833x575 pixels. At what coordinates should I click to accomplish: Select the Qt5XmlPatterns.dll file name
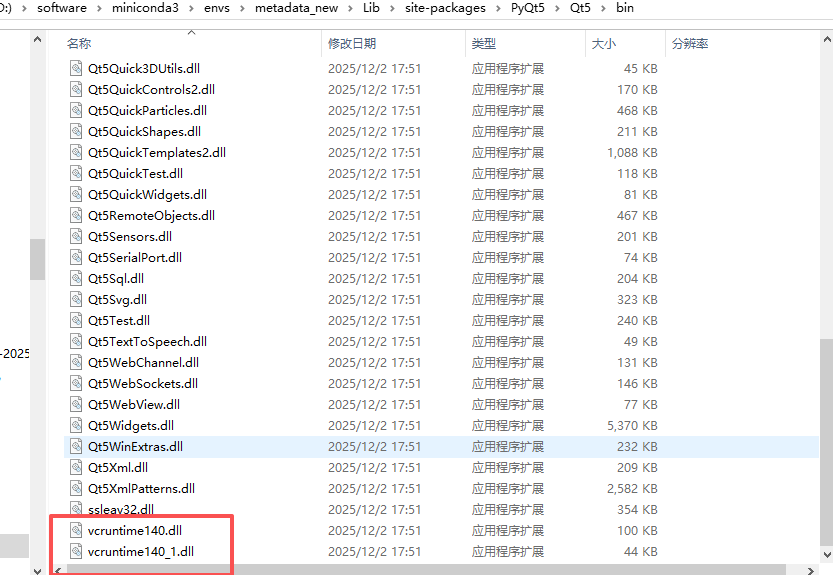(141, 488)
